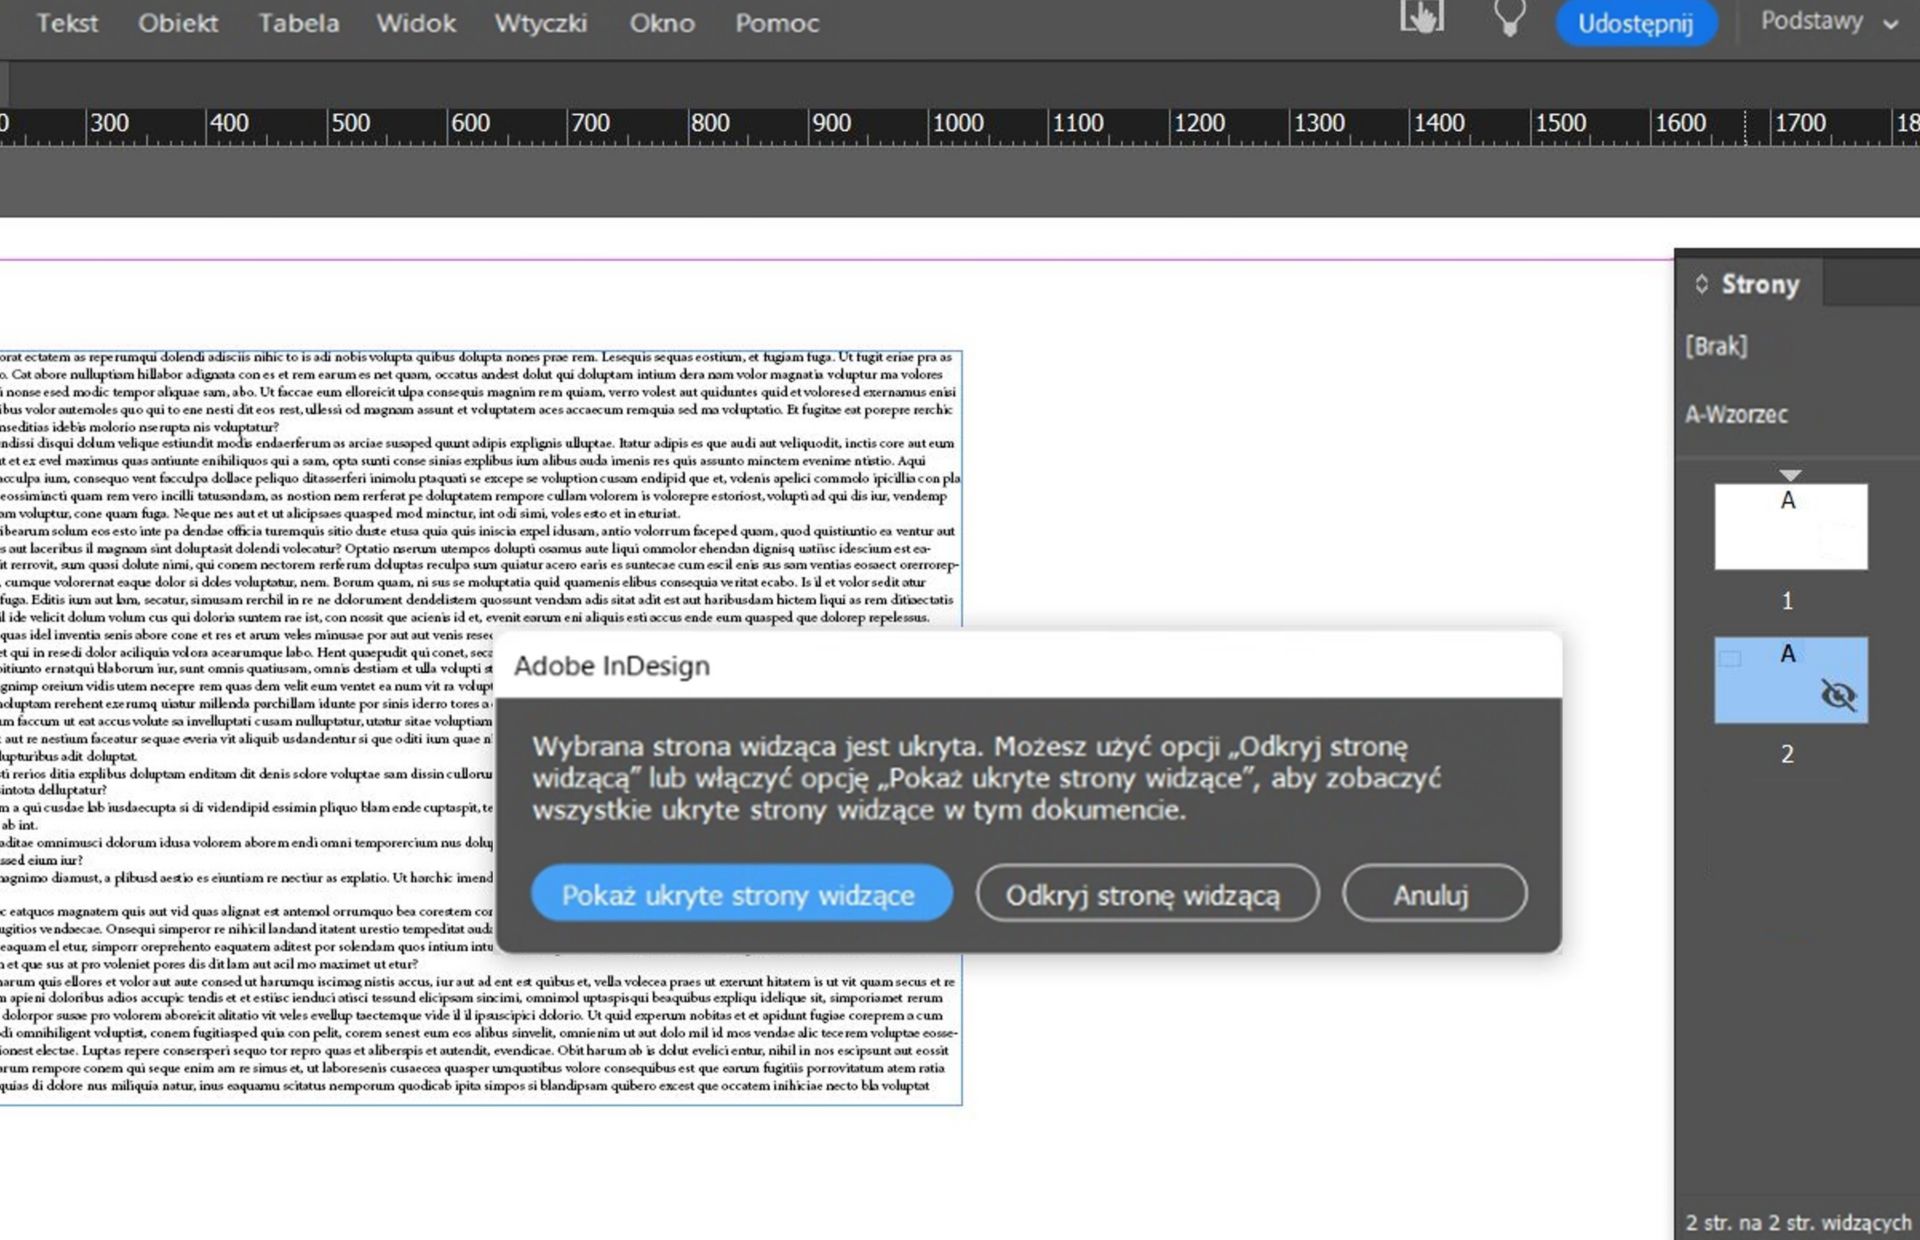This screenshot has width=1920, height=1240.
Task: Select page 1 thumbnail in Strony panel
Action: [x=1790, y=528]
